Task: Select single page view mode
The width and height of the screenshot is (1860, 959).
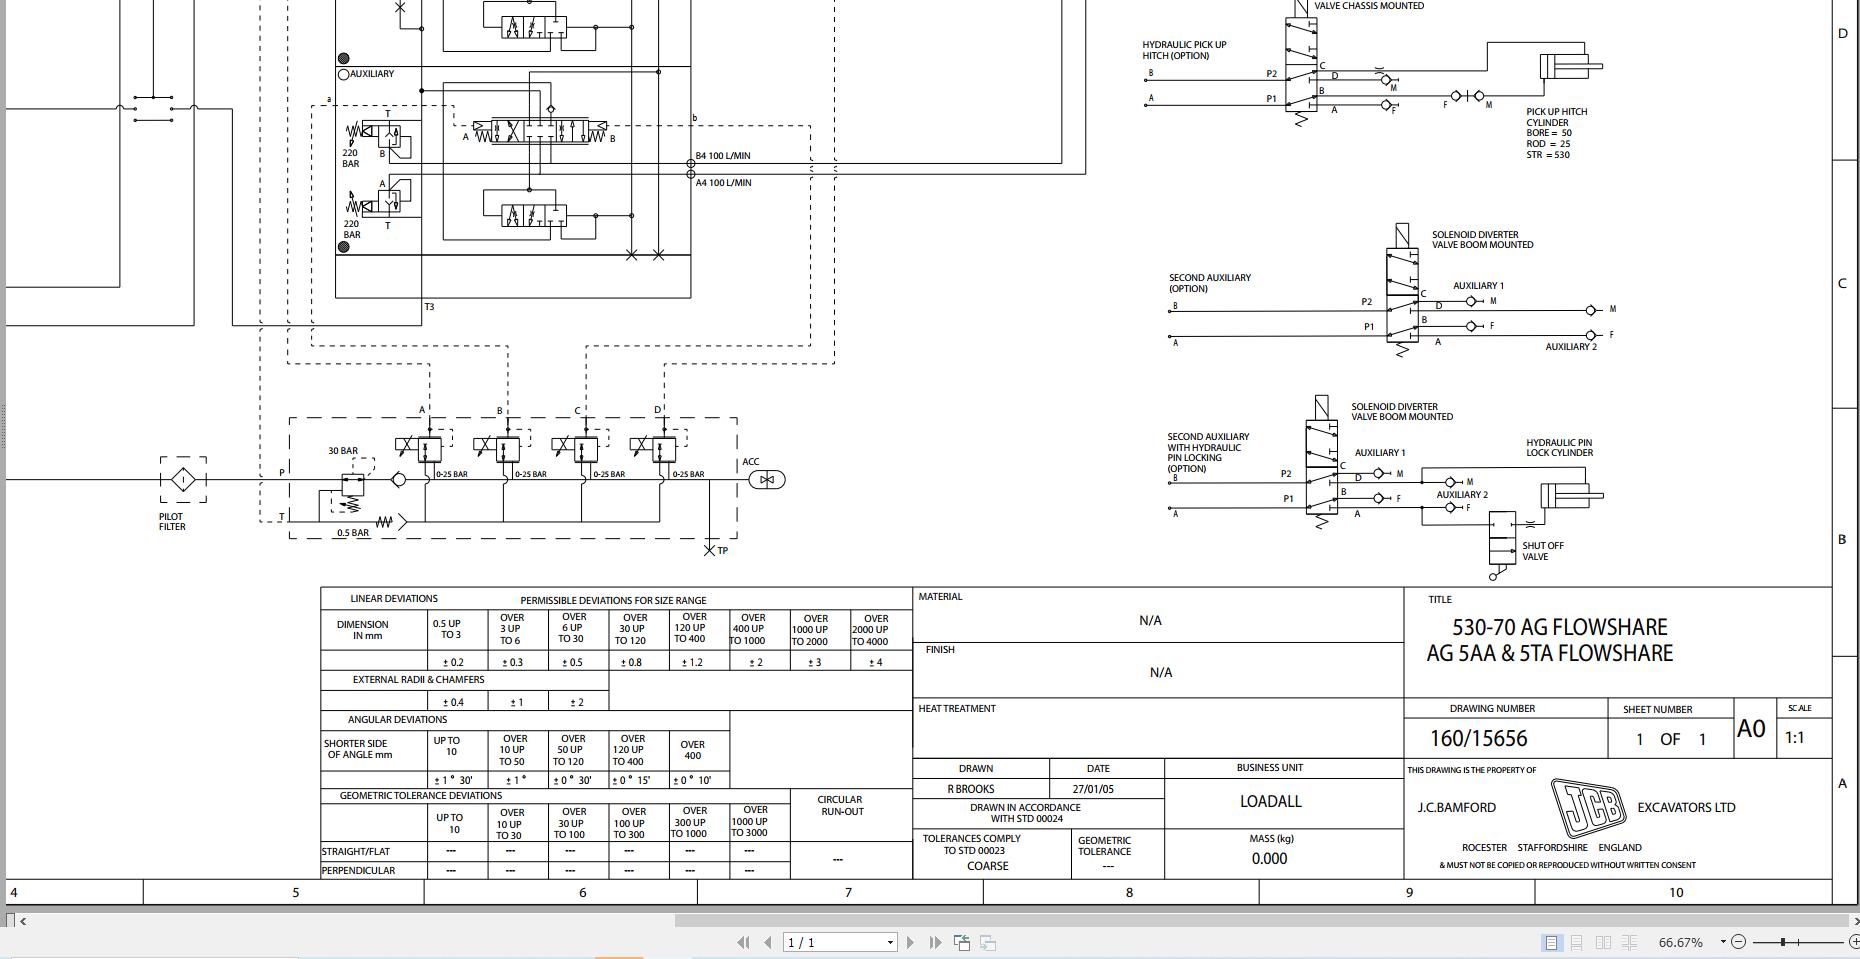Action: tap(1551, 942)
